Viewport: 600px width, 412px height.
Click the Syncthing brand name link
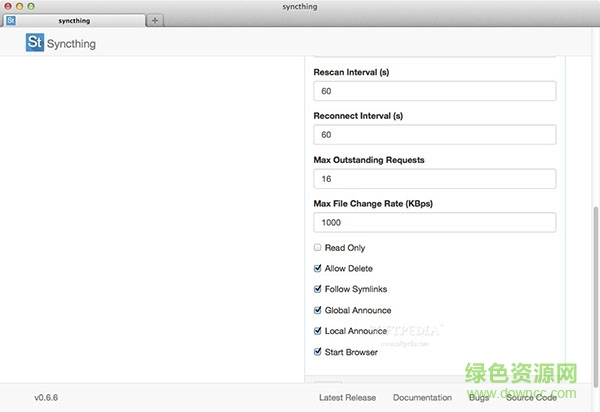pyautogui.click(x=71, y=44)
